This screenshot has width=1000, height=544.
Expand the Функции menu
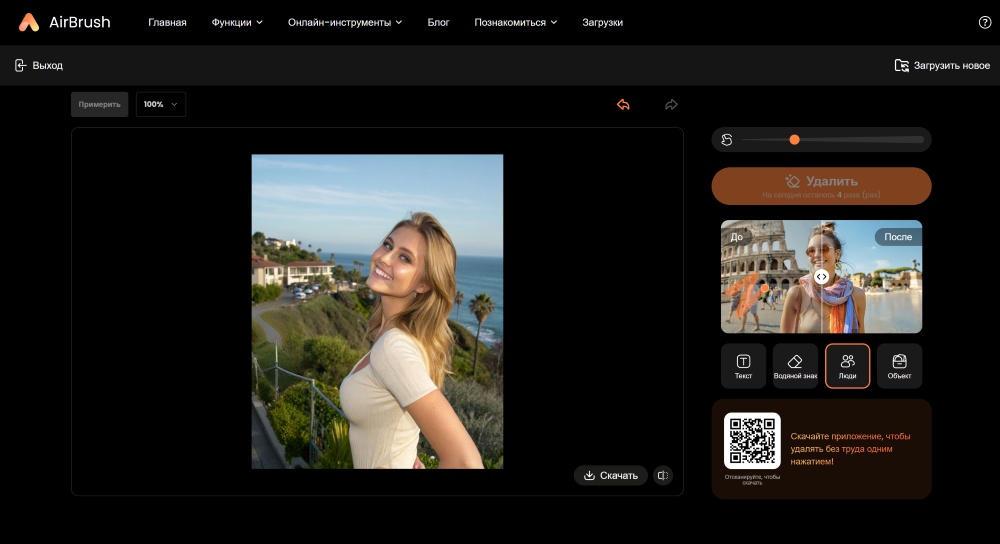(x=237, y=22)
